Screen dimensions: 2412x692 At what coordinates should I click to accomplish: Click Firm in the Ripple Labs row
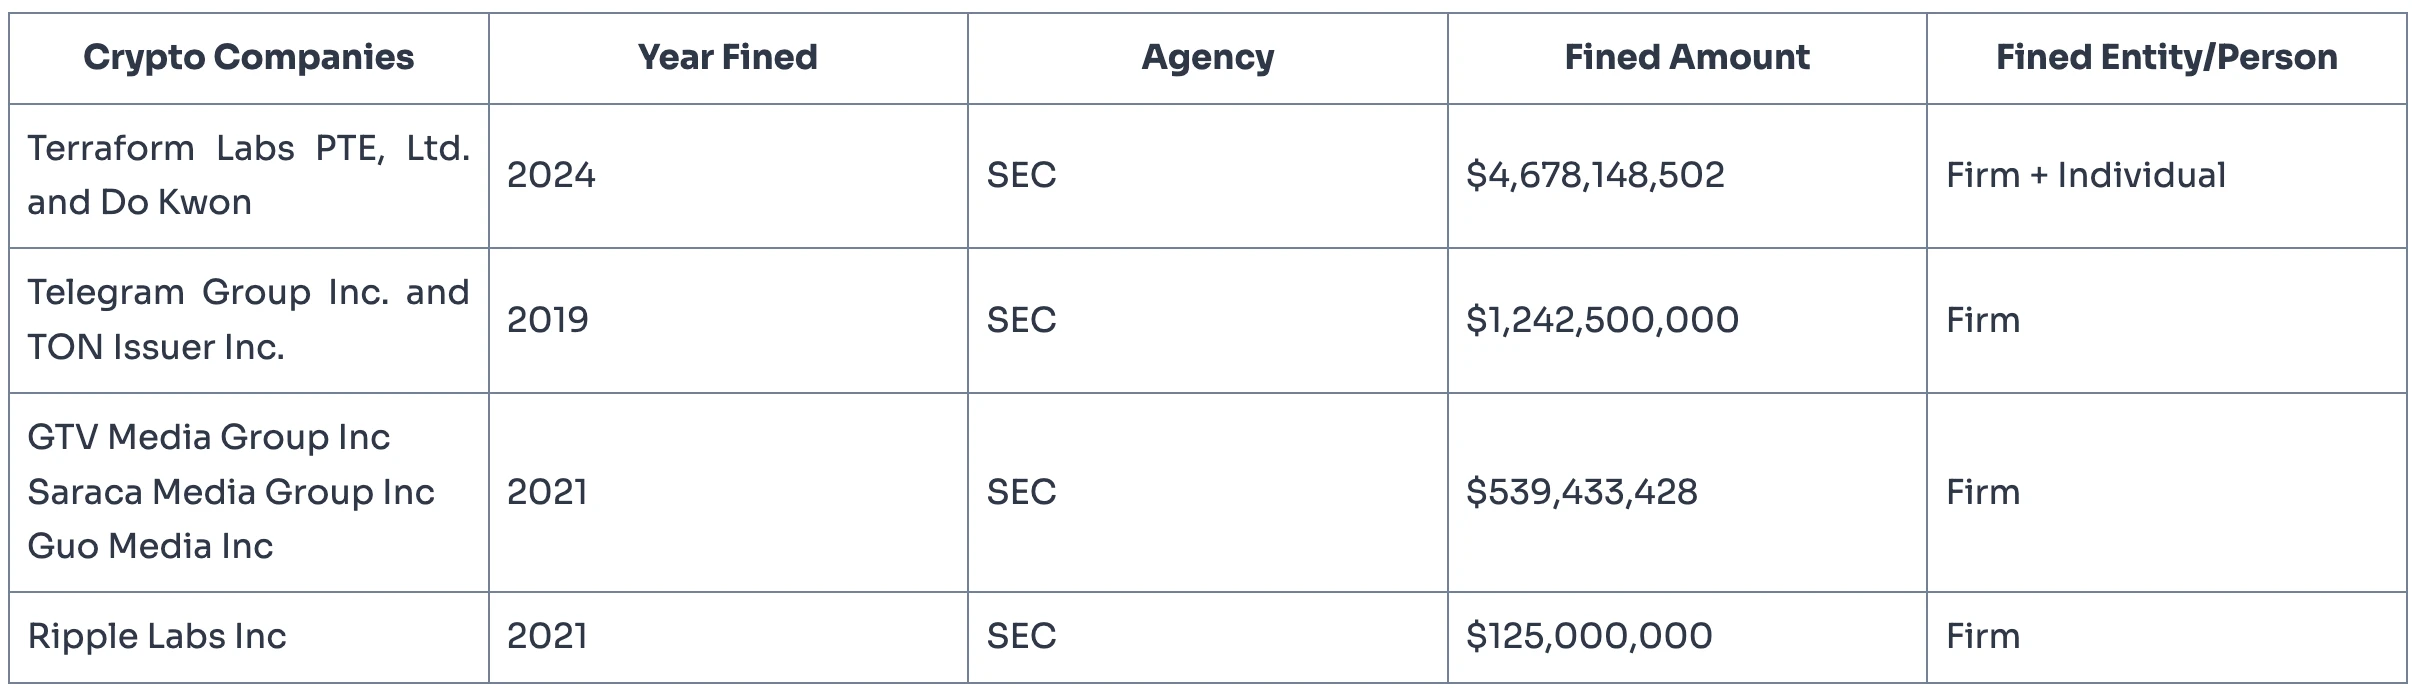(x=1982, y=636)
